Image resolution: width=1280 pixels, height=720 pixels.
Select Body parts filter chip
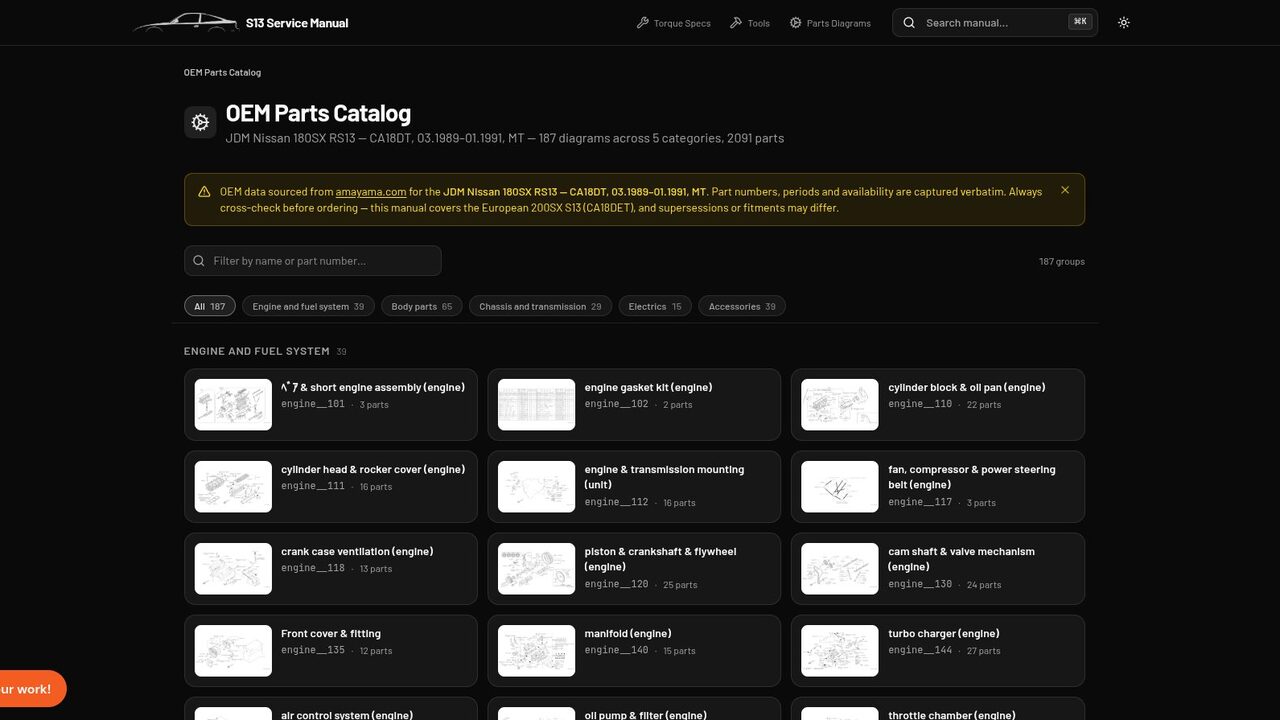point(422,306)
